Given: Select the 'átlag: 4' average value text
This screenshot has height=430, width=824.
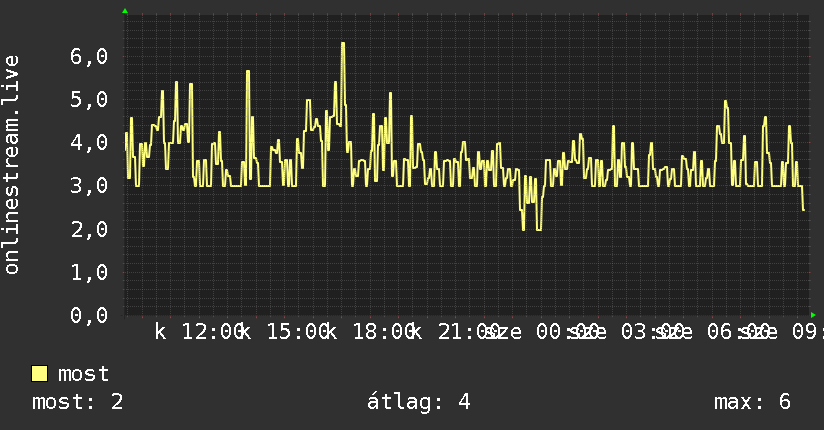Looking at the screenshot, I should pos(418,402).
